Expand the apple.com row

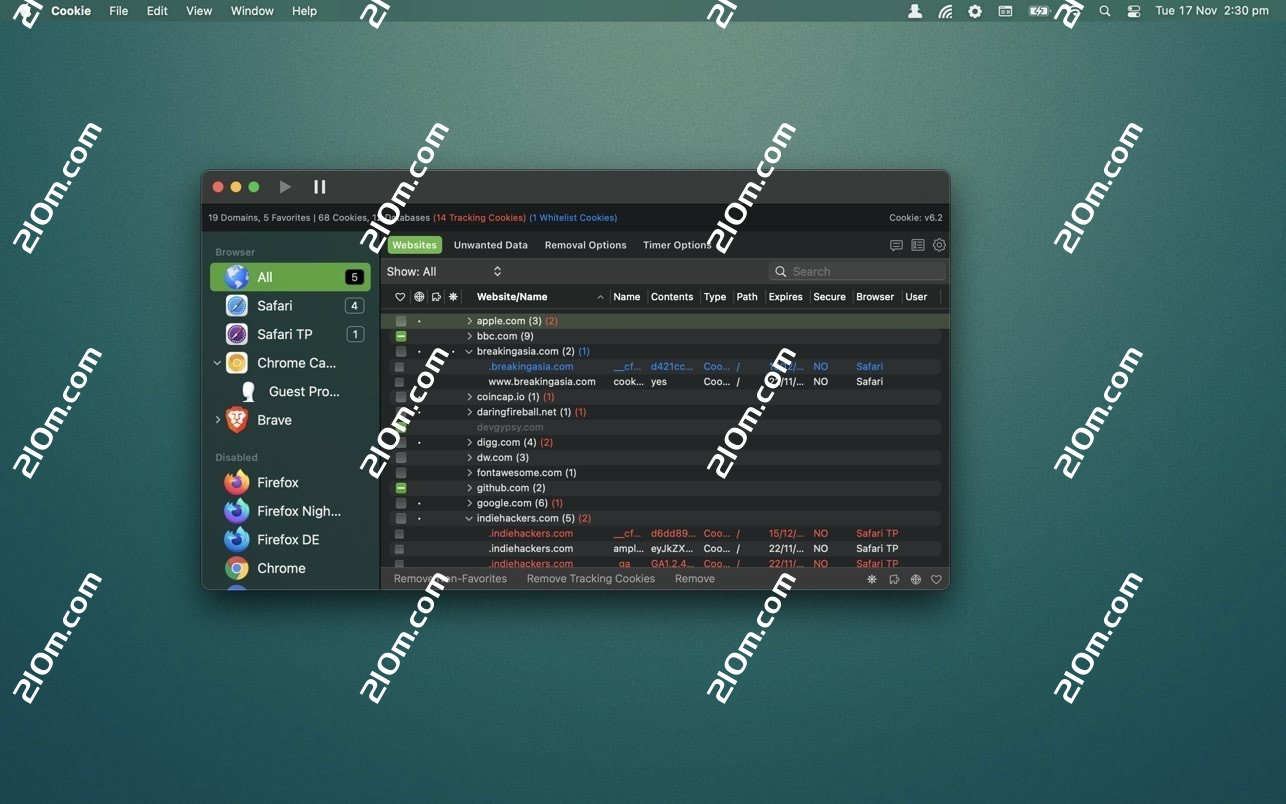[469, 321]
